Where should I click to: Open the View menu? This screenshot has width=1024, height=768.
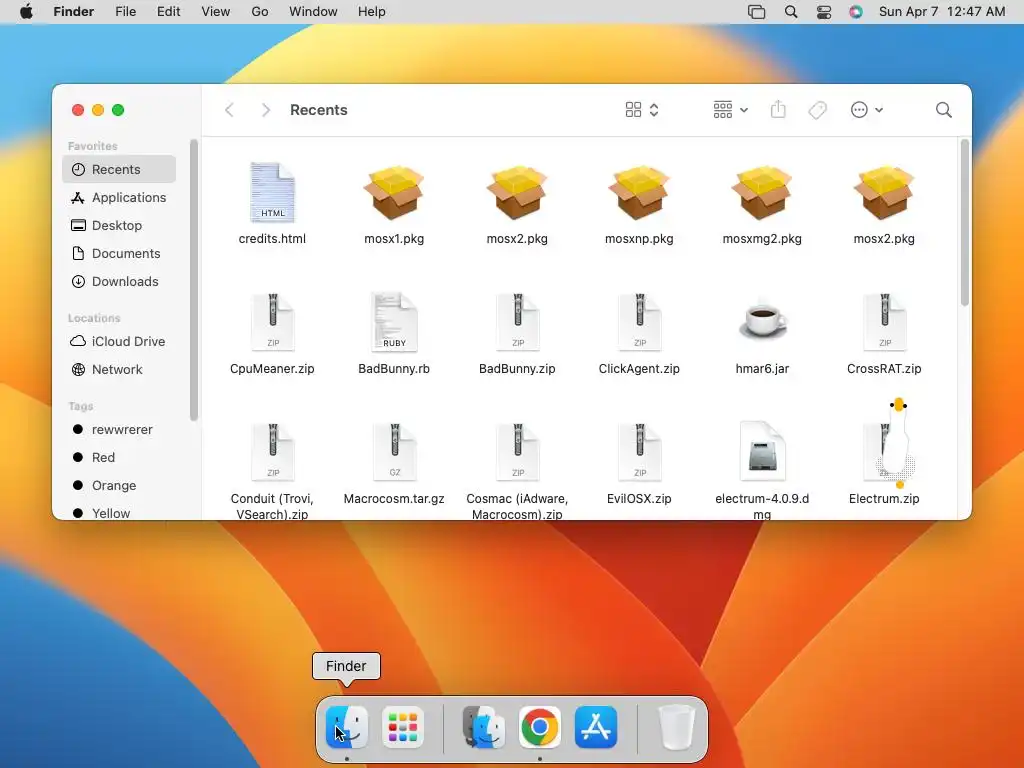pyautogui.click(x=216, y=12)
